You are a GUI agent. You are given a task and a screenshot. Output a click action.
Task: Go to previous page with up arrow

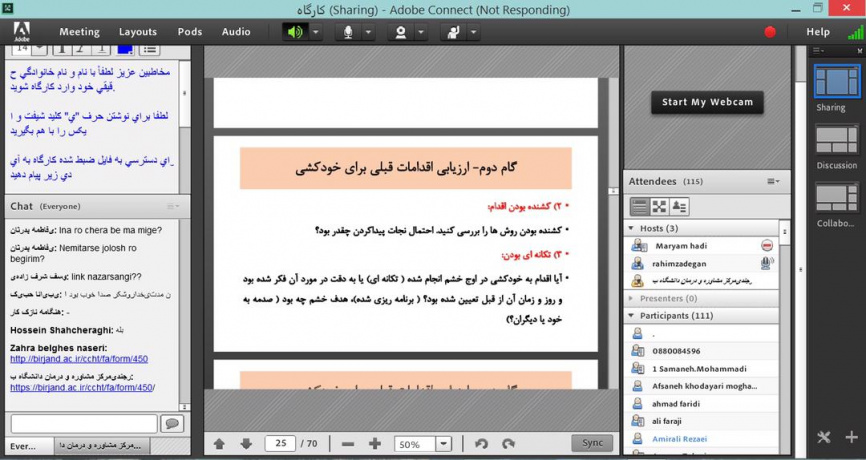pos(219,443)
